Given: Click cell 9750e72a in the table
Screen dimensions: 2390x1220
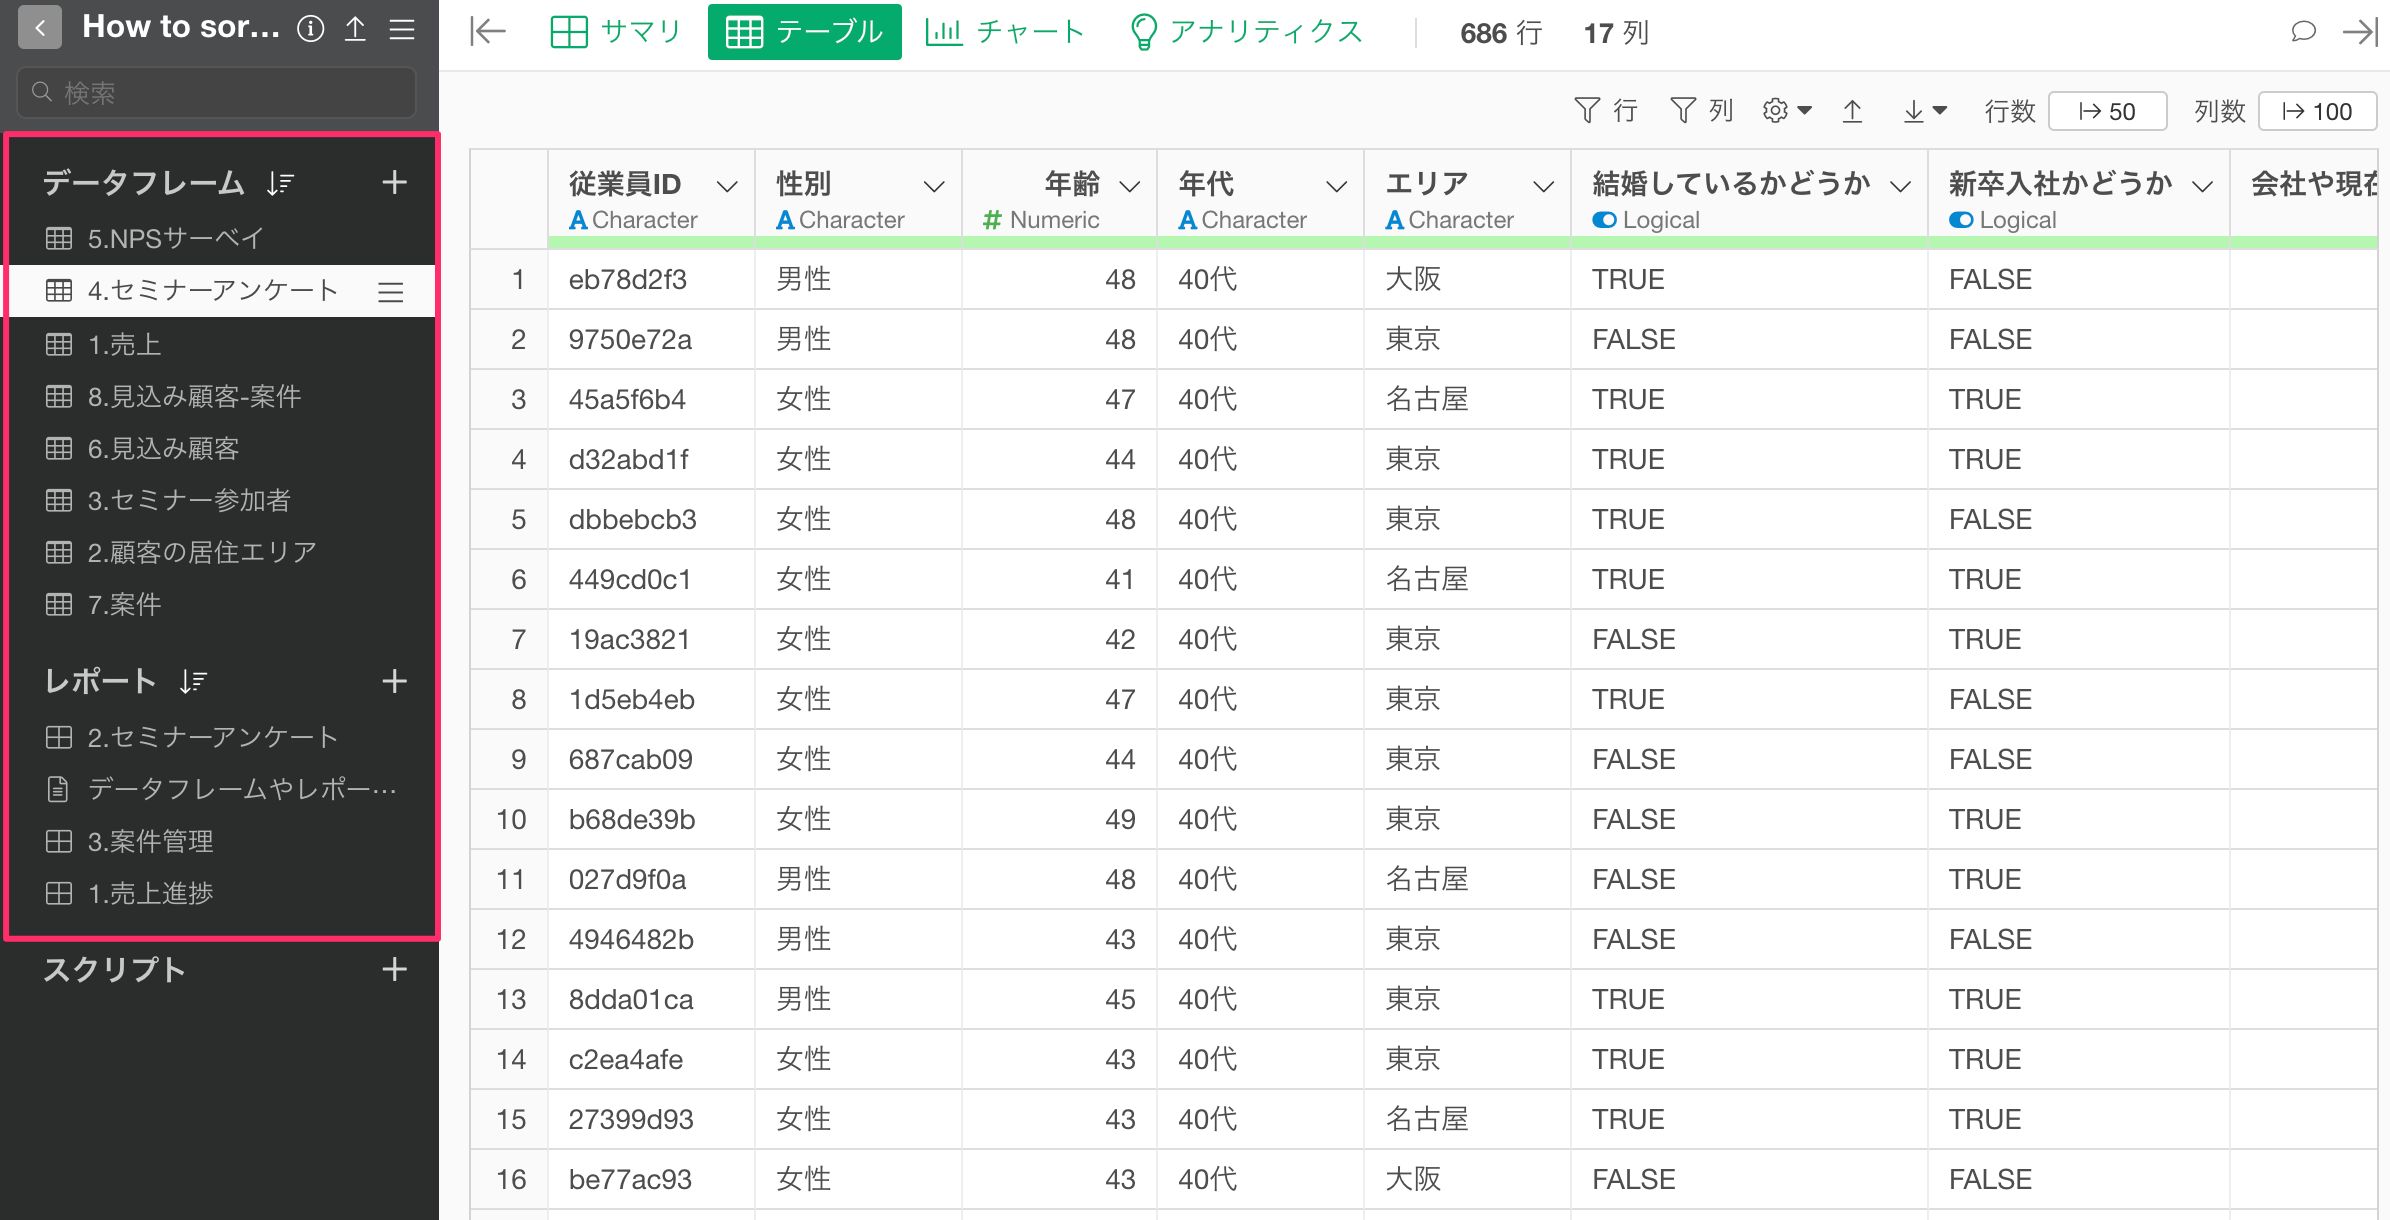Looking at the screenshot, I should pyautogui.click(x=650, y=339).
